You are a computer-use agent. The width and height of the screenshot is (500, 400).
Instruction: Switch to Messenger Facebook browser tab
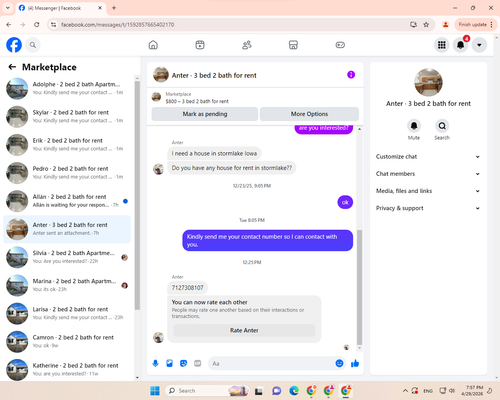(x=61, y=8)
